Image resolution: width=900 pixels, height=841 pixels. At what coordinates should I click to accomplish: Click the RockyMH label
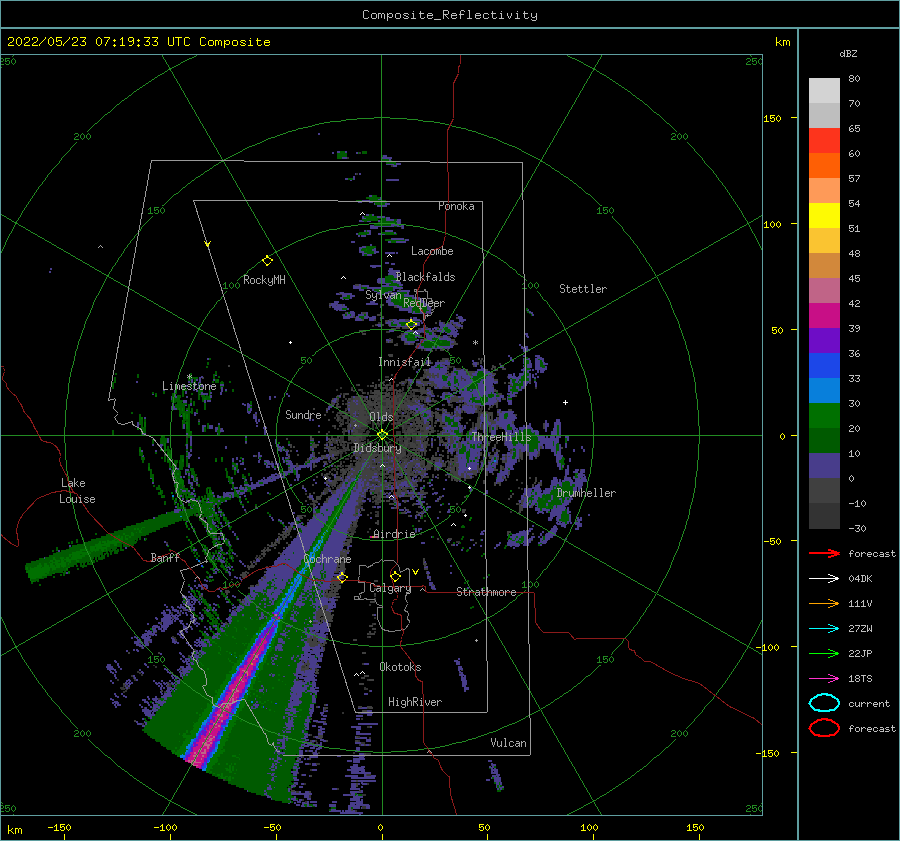pyautogui.click(x=264, y=280)
